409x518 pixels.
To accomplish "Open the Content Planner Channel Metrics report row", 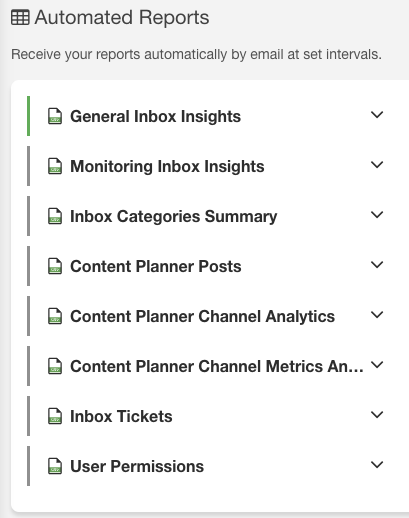I will click(x=207, y=366).
